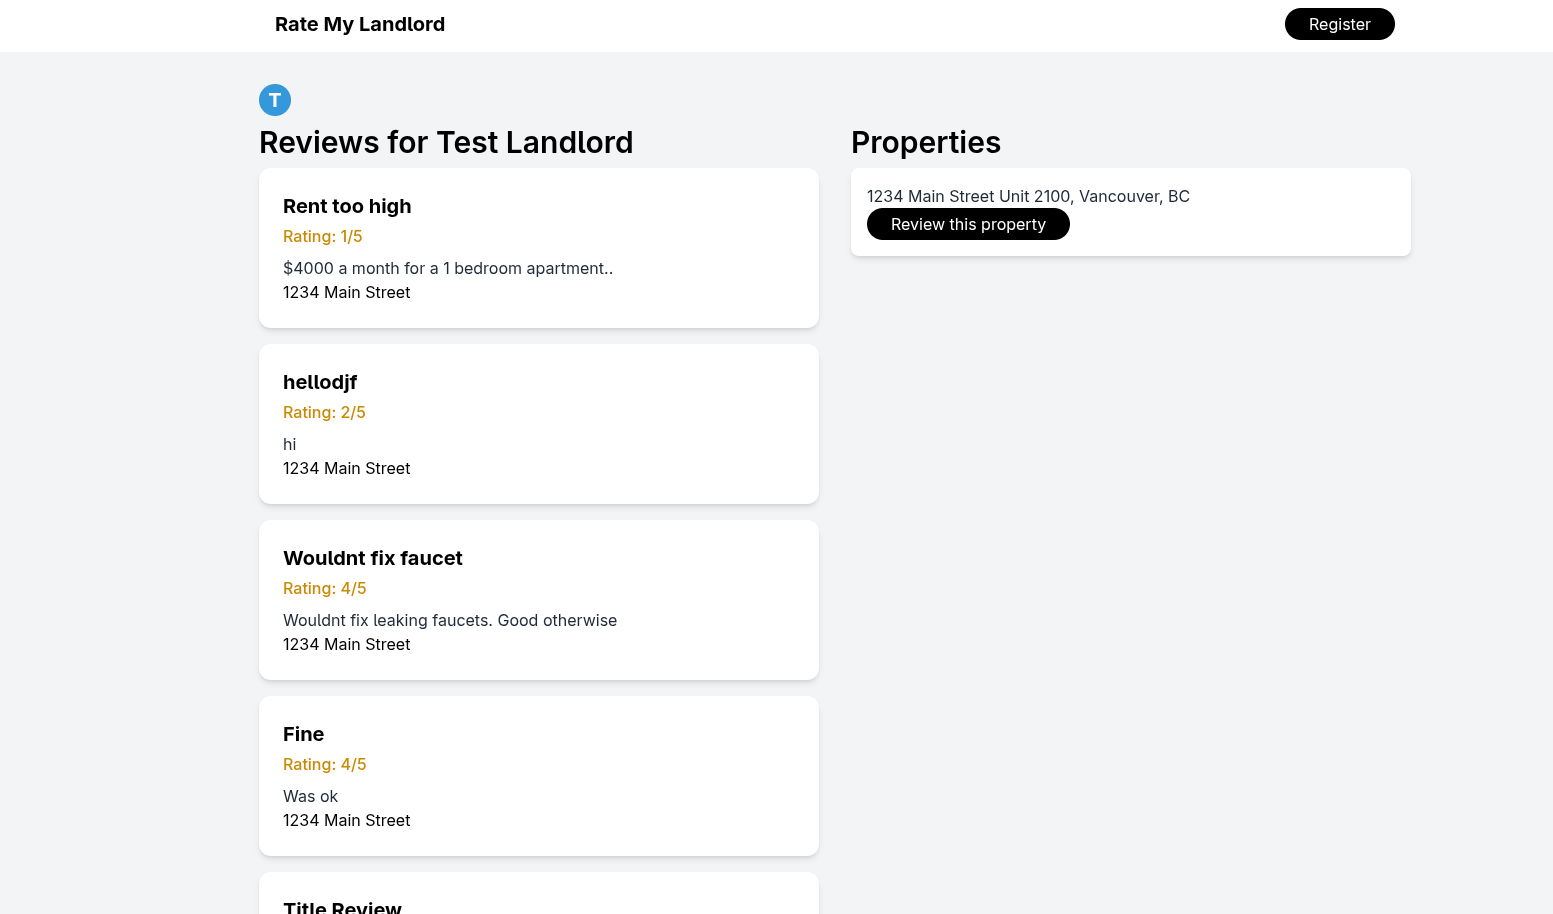Click '1234 Main Street' under hellodjf review
Image resolution: width=1553 pixels, height=914 pixels.
[347, 468]
